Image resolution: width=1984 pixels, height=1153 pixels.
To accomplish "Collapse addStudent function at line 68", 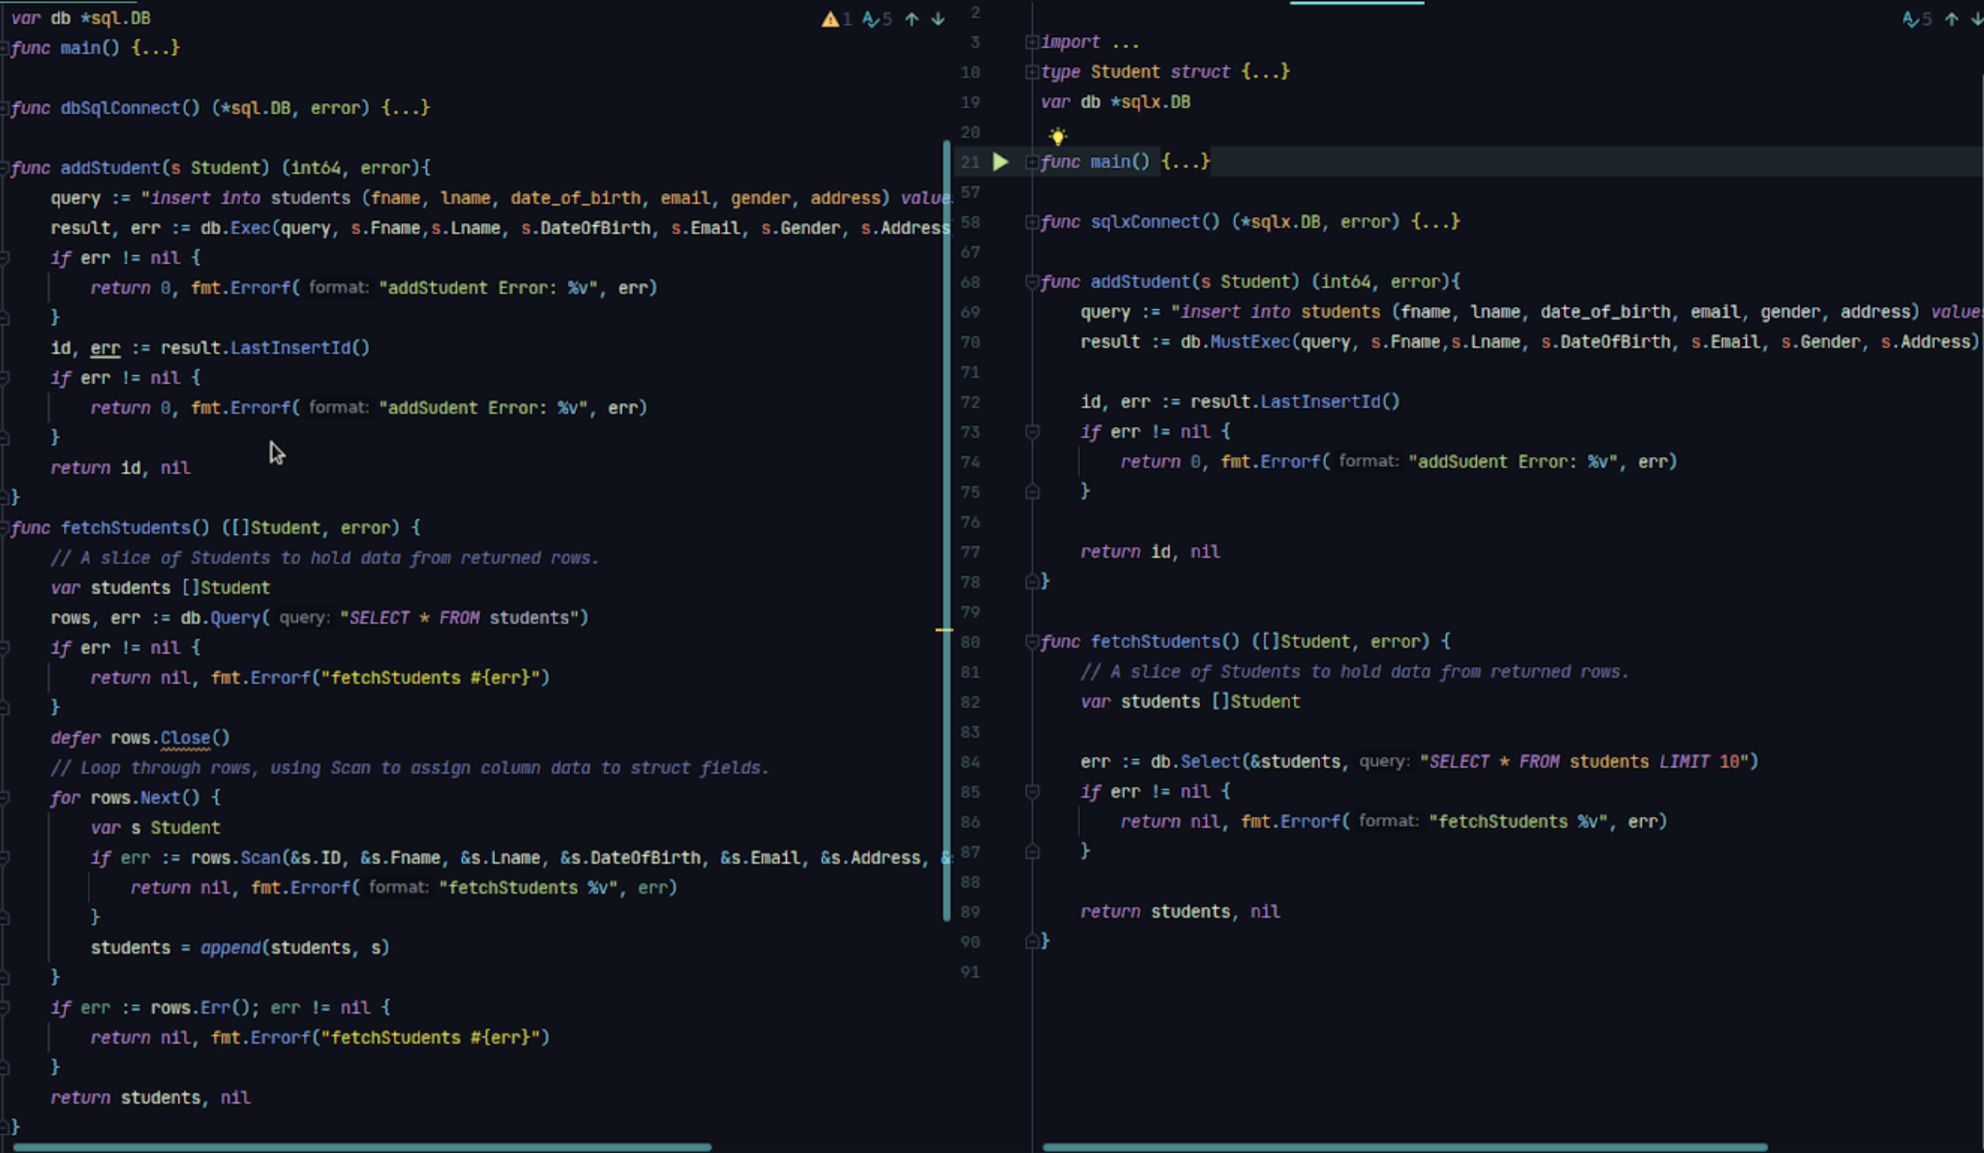I will [x=1032, y=282].
